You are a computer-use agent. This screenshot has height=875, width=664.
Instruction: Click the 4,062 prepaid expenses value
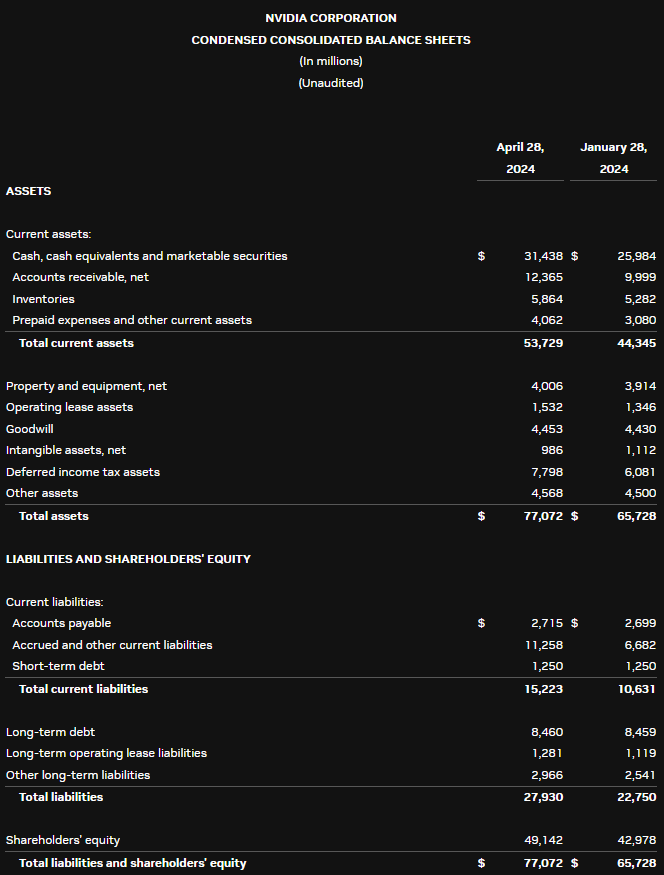coord(547,320)
